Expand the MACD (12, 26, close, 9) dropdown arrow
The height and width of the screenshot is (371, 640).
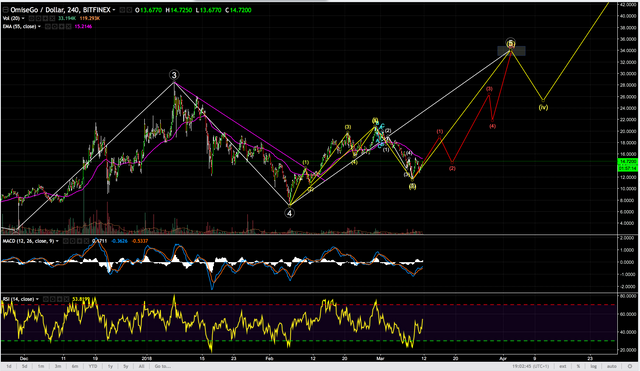click(x=57, y=241)
